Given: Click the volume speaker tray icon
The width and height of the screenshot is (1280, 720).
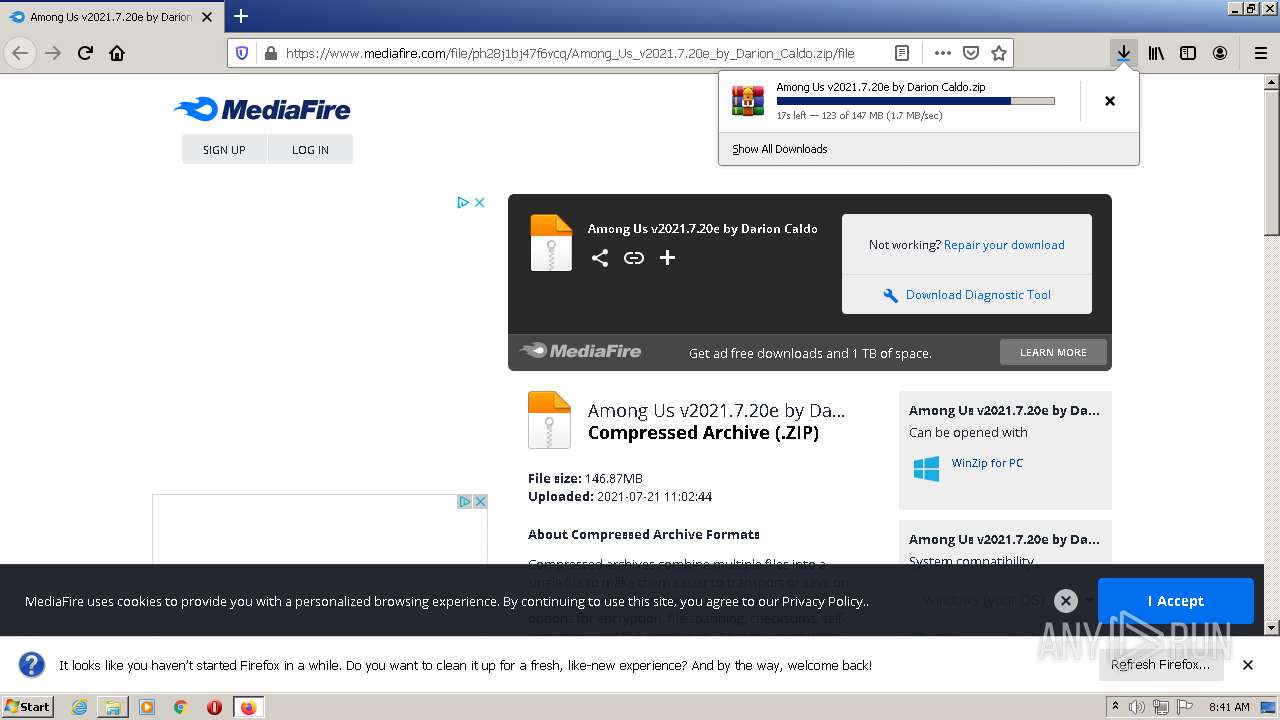Looking at the screenshot, I should pos(1137,707).
